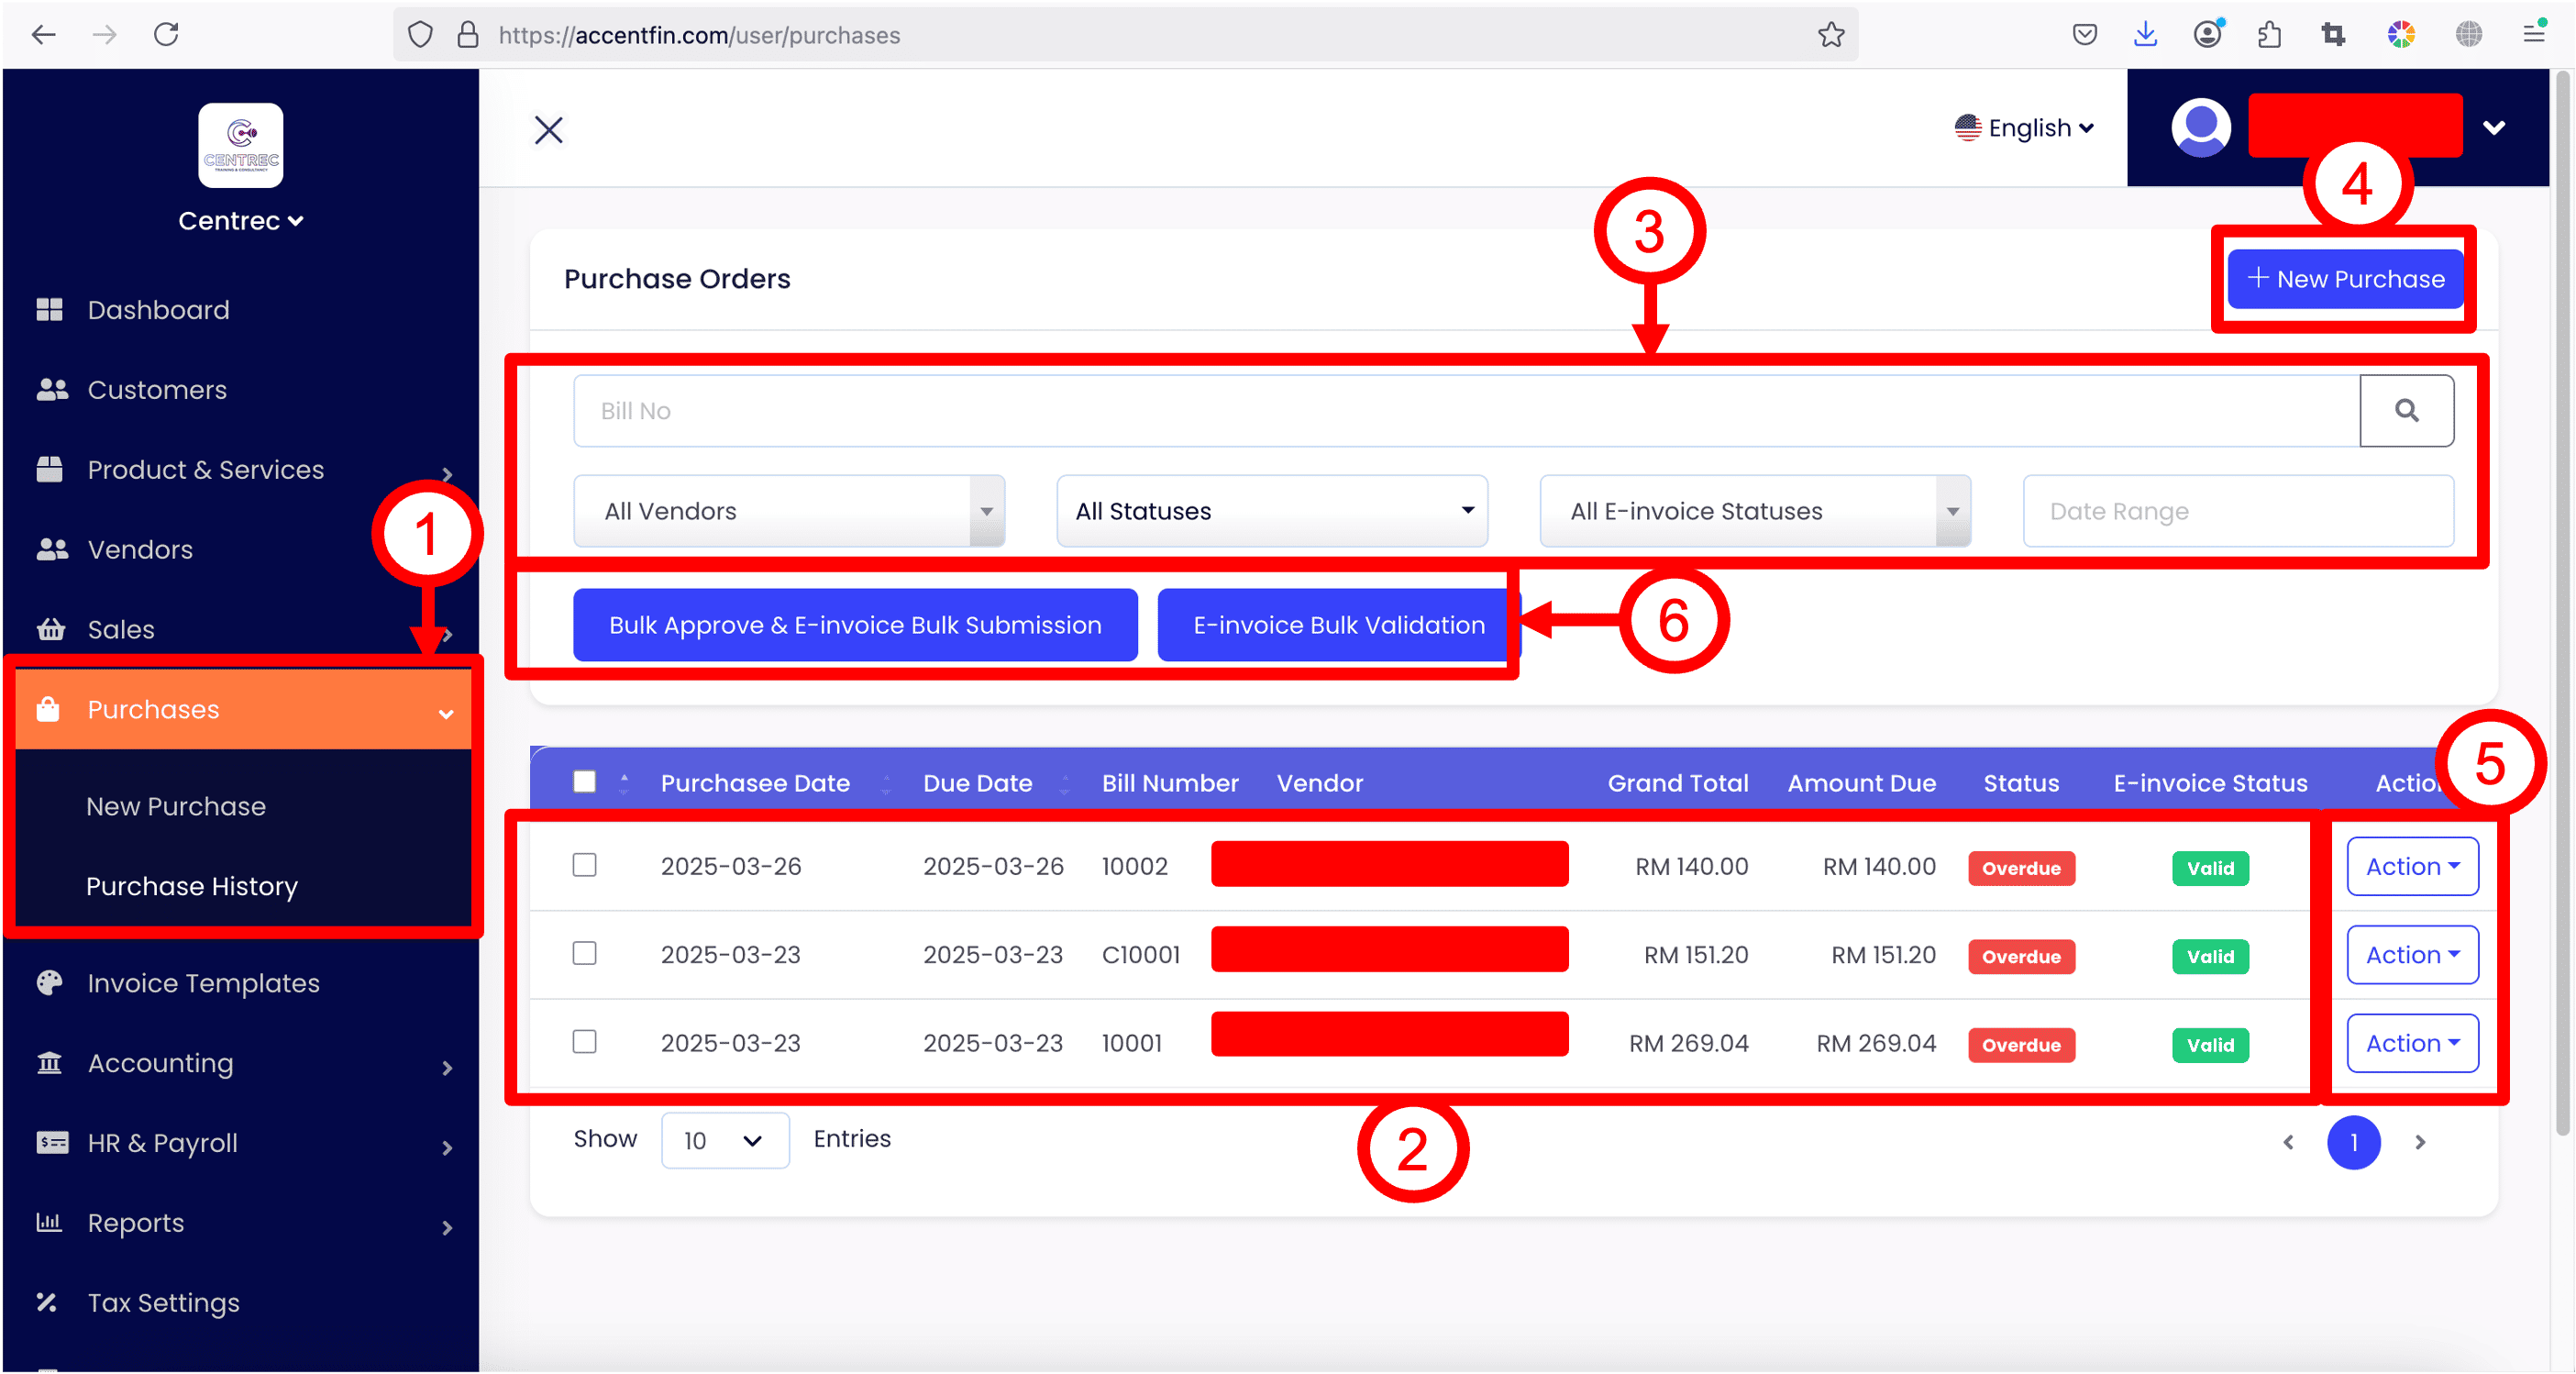Click the magnifier search icon button
Screen dimensions: 2576x1374
tap(2406, 410)
